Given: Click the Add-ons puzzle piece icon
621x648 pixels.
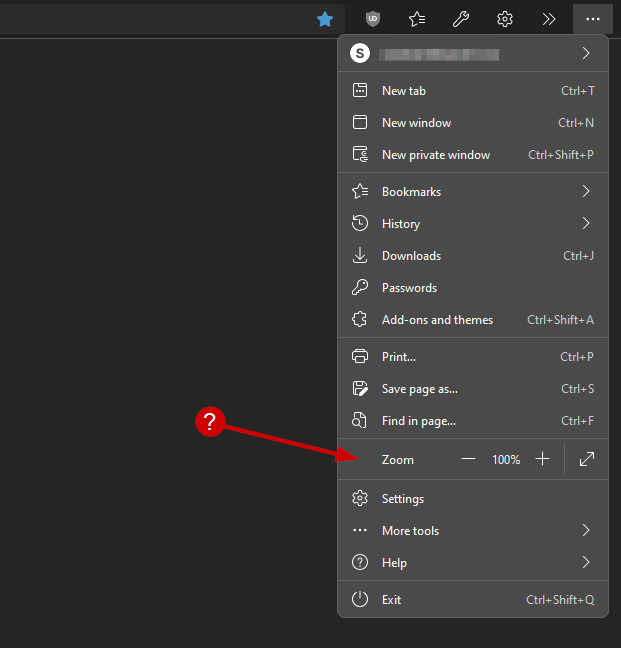Looking at the screenshot, I should pos(360,319).
